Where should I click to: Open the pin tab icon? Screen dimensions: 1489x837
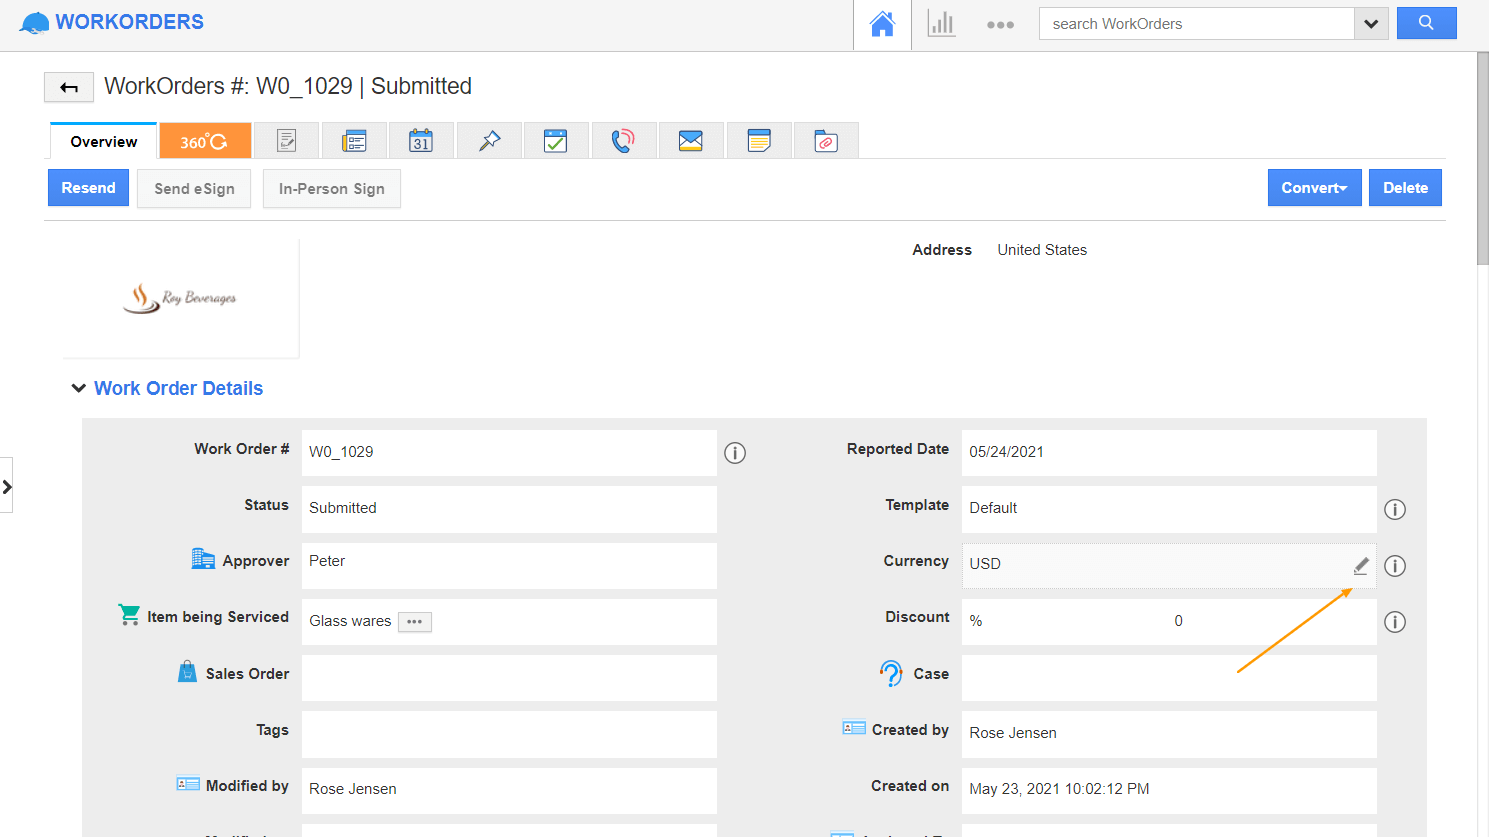(x=489, y=141)
